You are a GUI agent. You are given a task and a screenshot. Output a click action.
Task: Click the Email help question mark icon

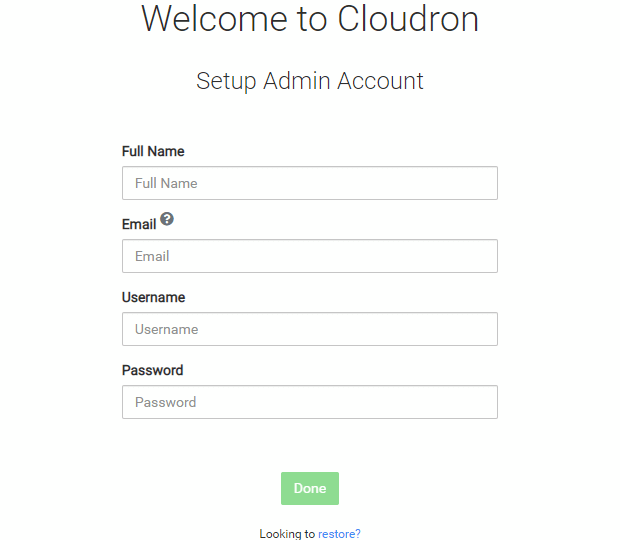click(167, 219)
